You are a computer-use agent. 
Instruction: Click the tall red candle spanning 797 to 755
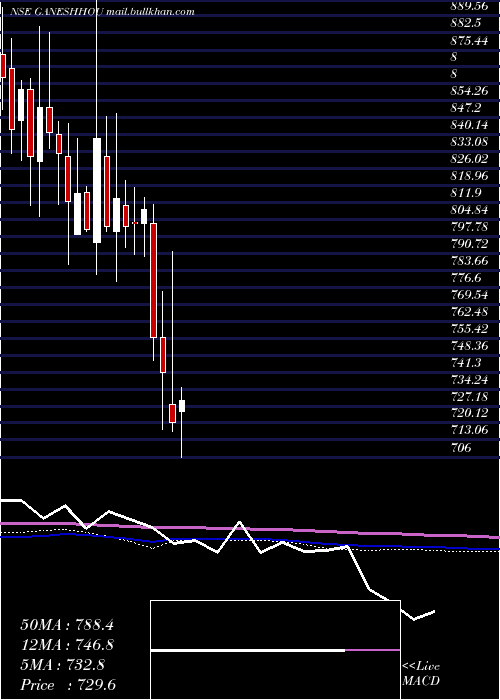[153, 280]
